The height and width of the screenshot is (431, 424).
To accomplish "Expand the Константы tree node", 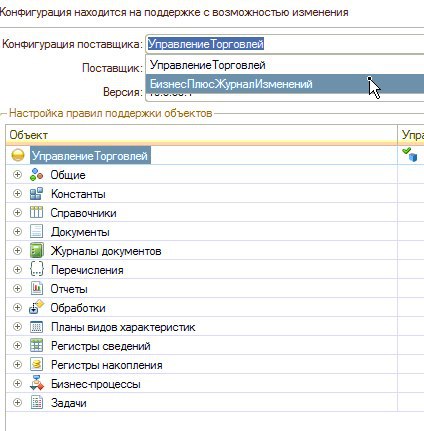I will click(17, 193).
